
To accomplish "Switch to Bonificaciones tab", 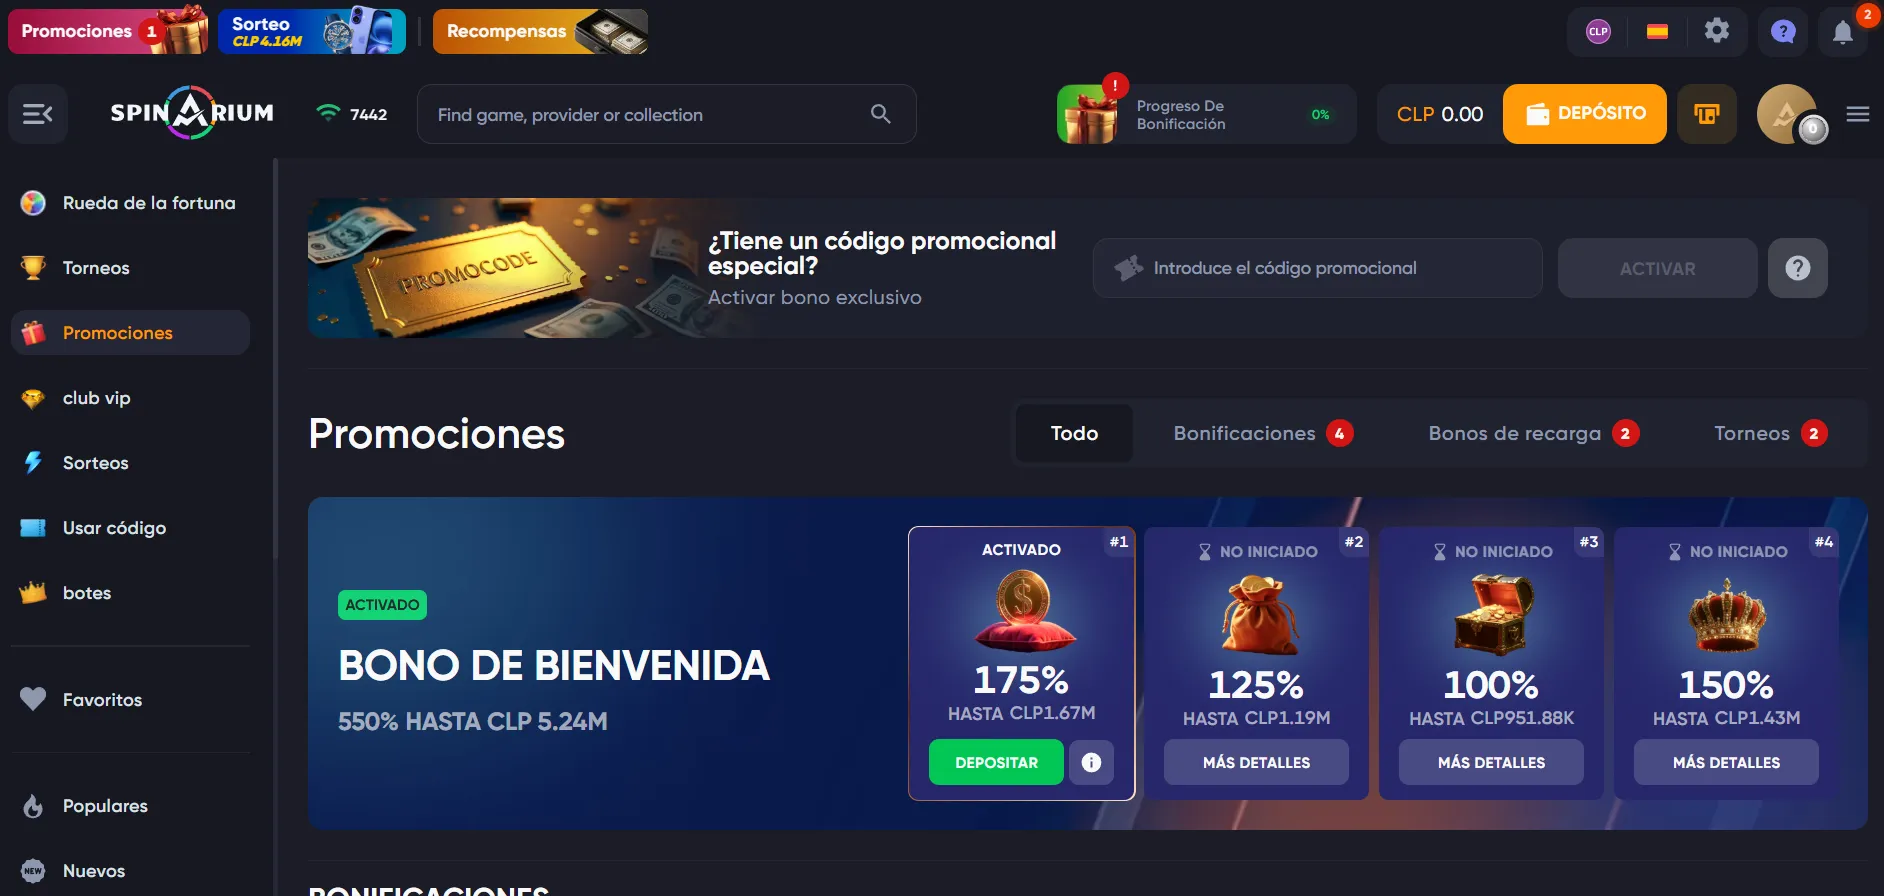I will (1263, 433).
